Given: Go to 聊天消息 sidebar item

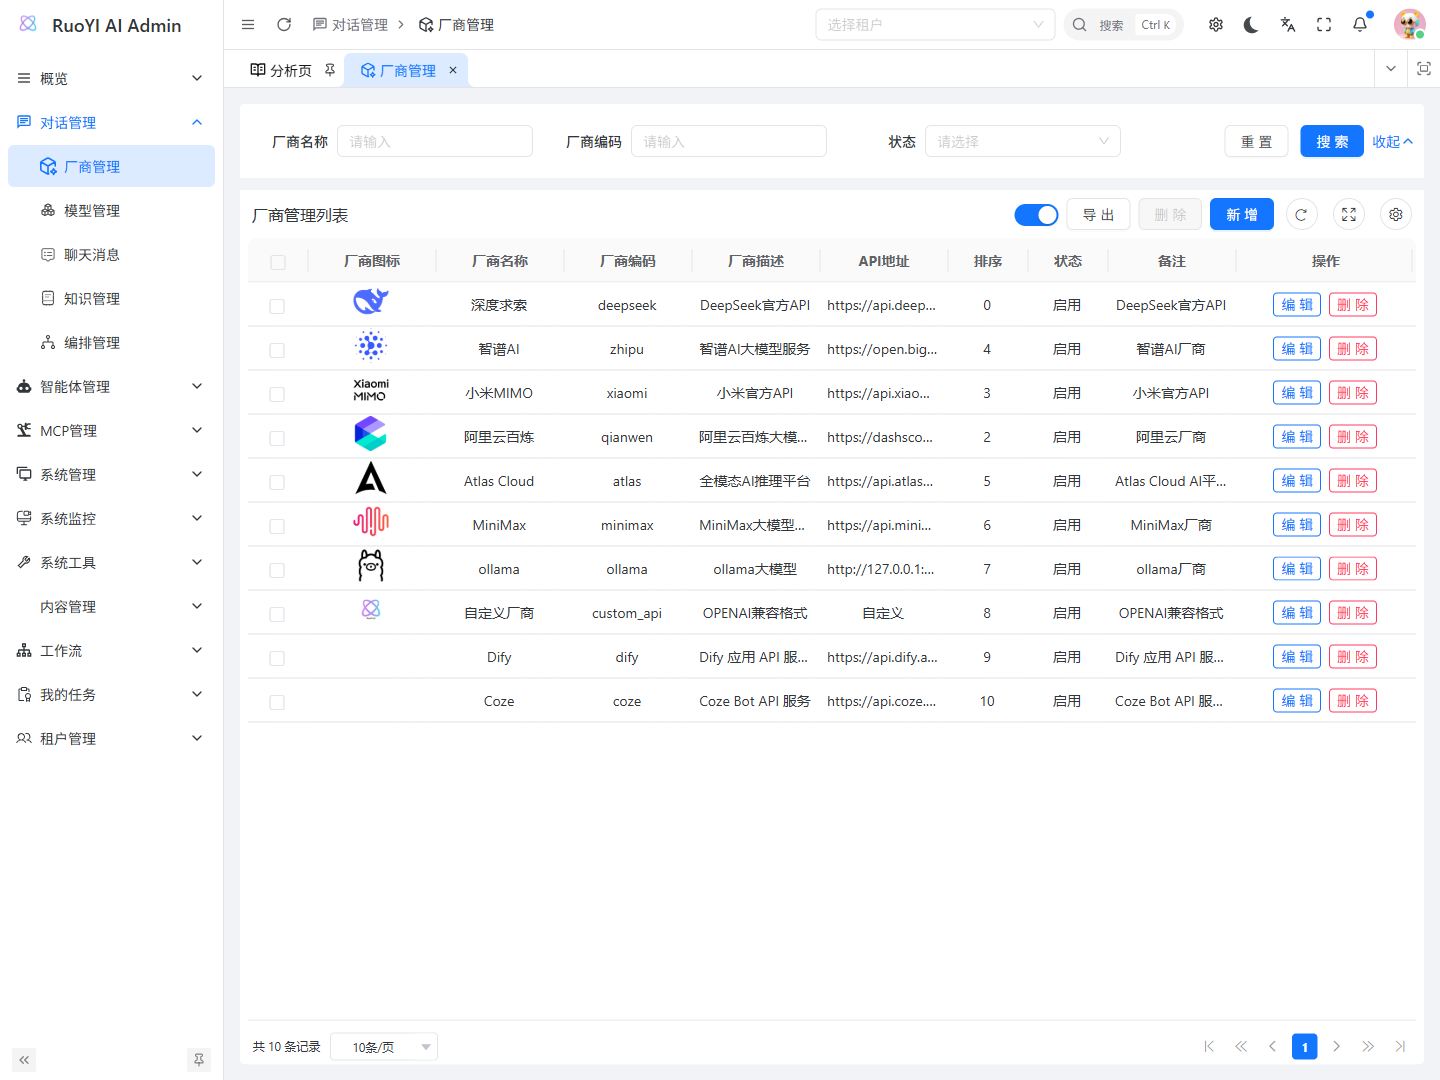Looking at the screenshot, I should tap(111, 254).
